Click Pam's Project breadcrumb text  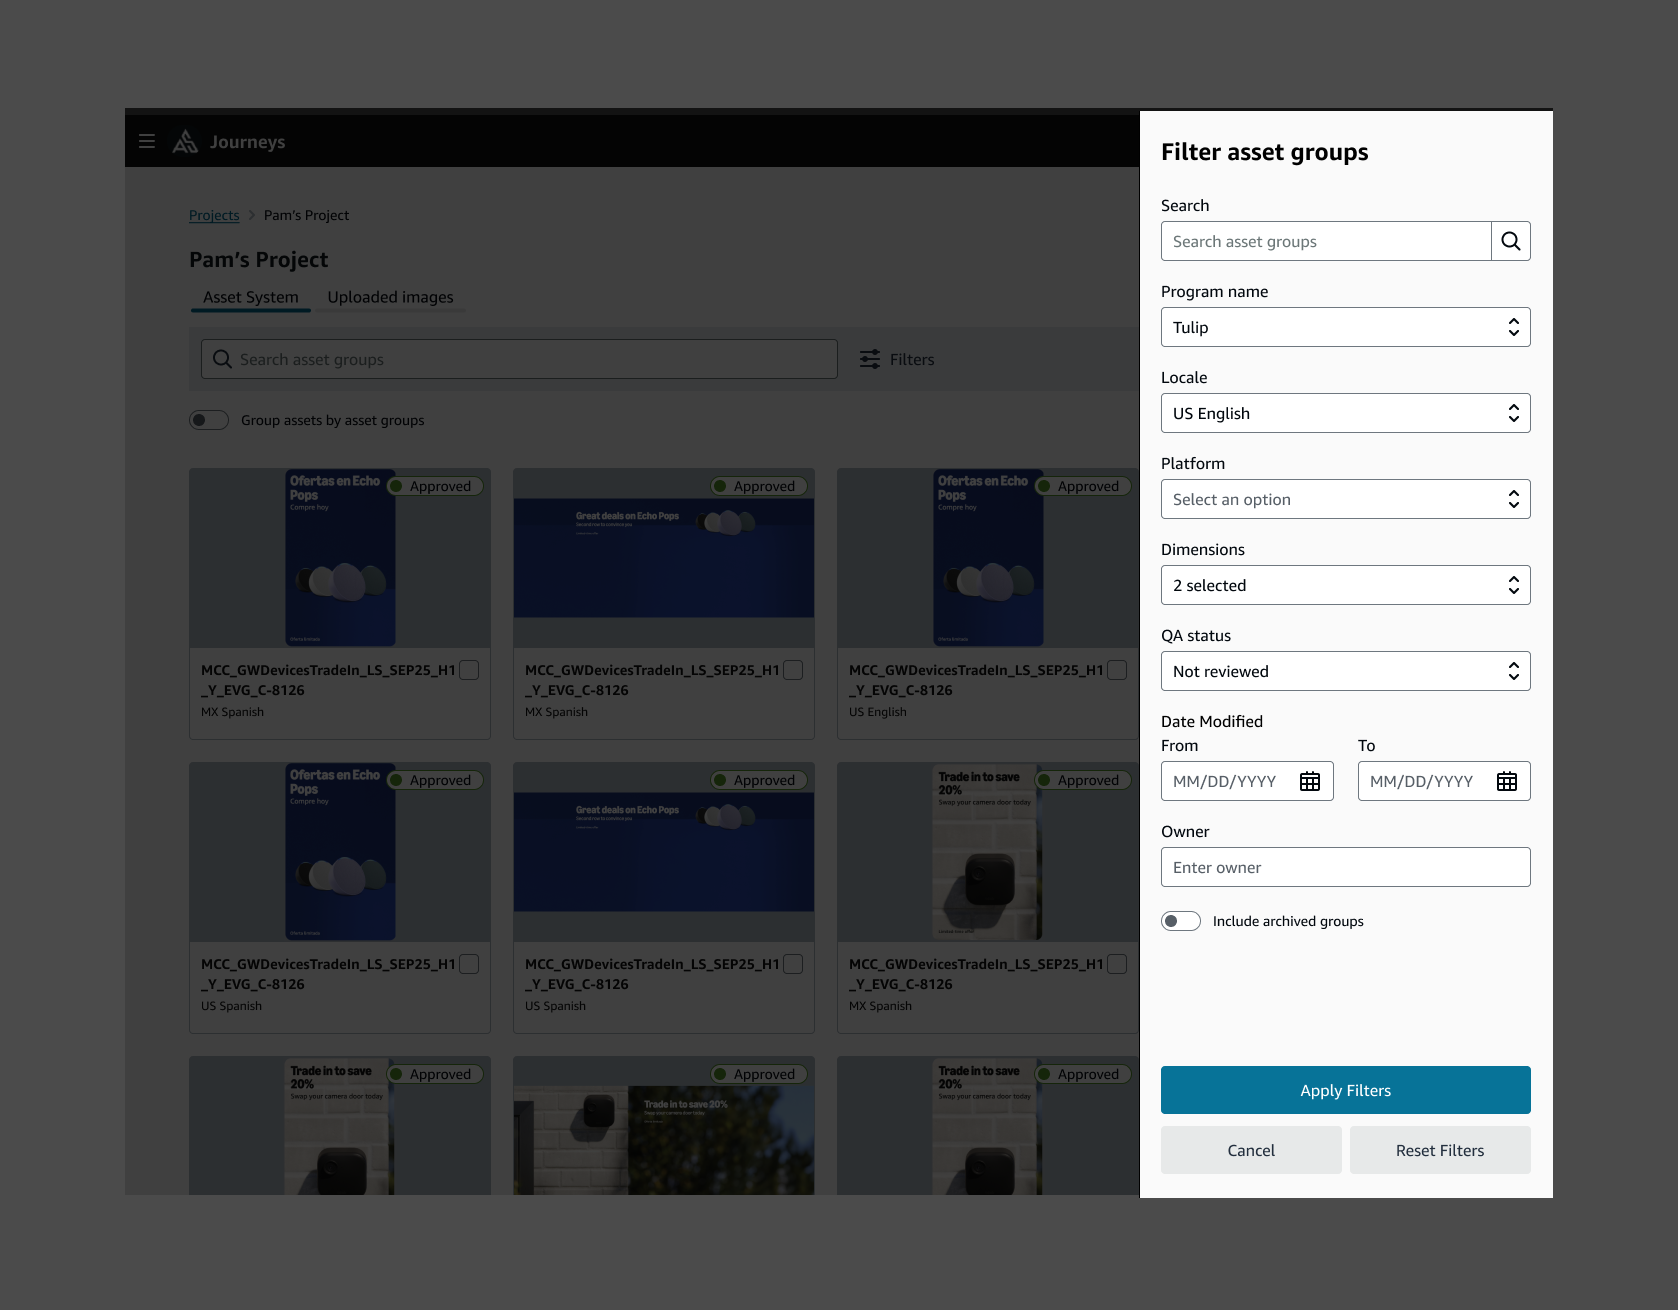306,215
